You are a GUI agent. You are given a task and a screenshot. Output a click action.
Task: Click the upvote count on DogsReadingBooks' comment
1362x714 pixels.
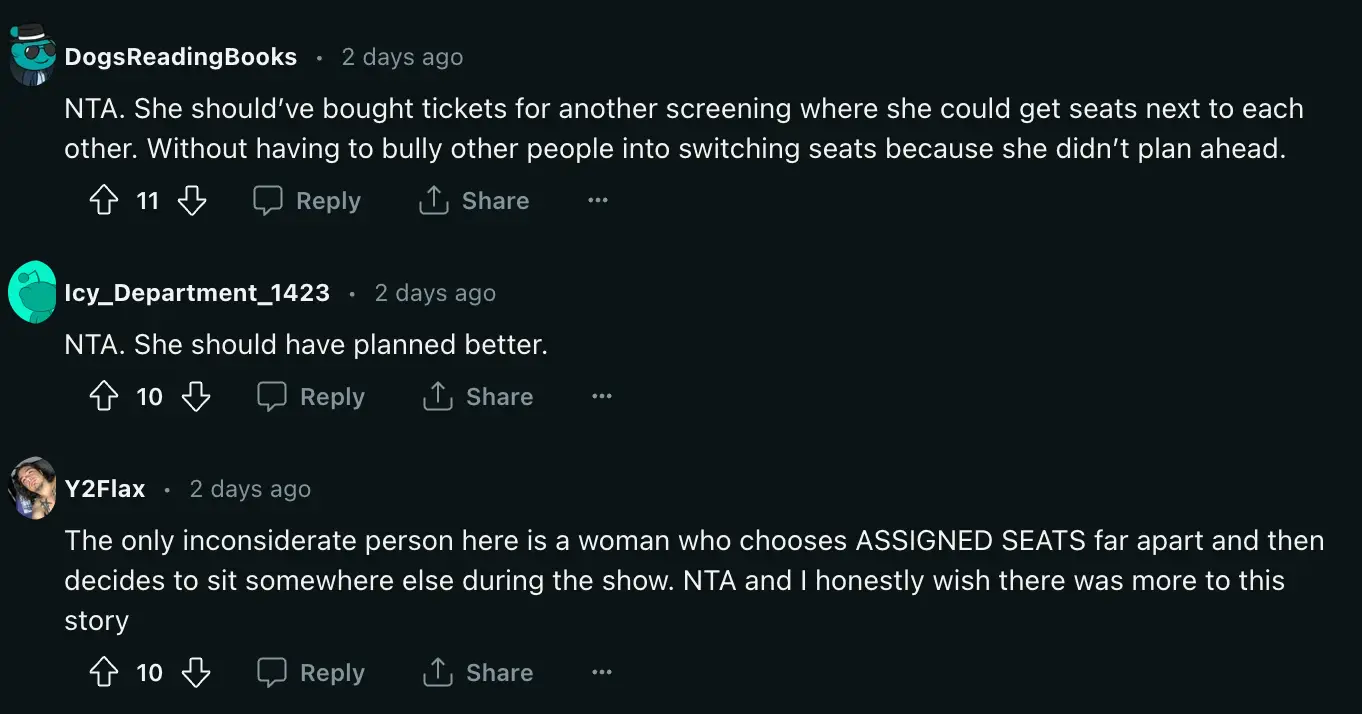148,200
